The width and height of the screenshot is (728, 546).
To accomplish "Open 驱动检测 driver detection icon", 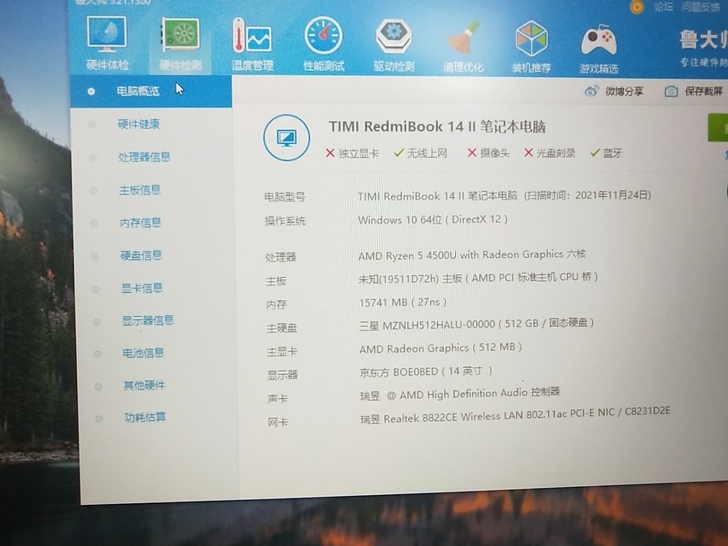I will coord(394,45).
